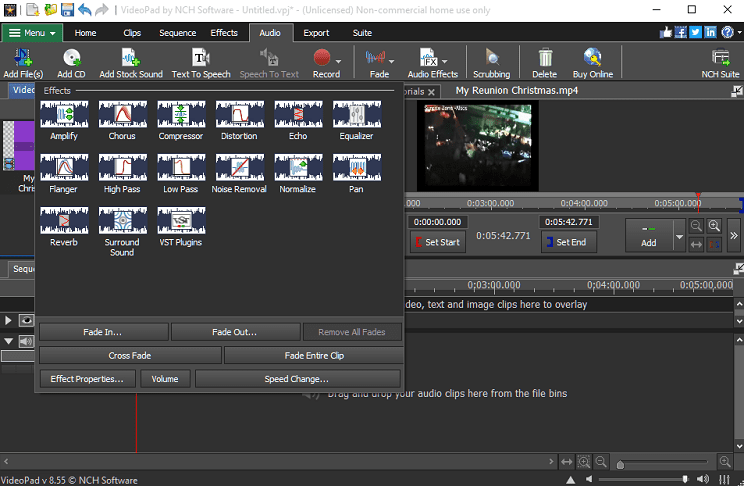Switch to the Export tab
Image resolution: width=744 pixels, height=486 pixels.
click(x=316, y=33)
